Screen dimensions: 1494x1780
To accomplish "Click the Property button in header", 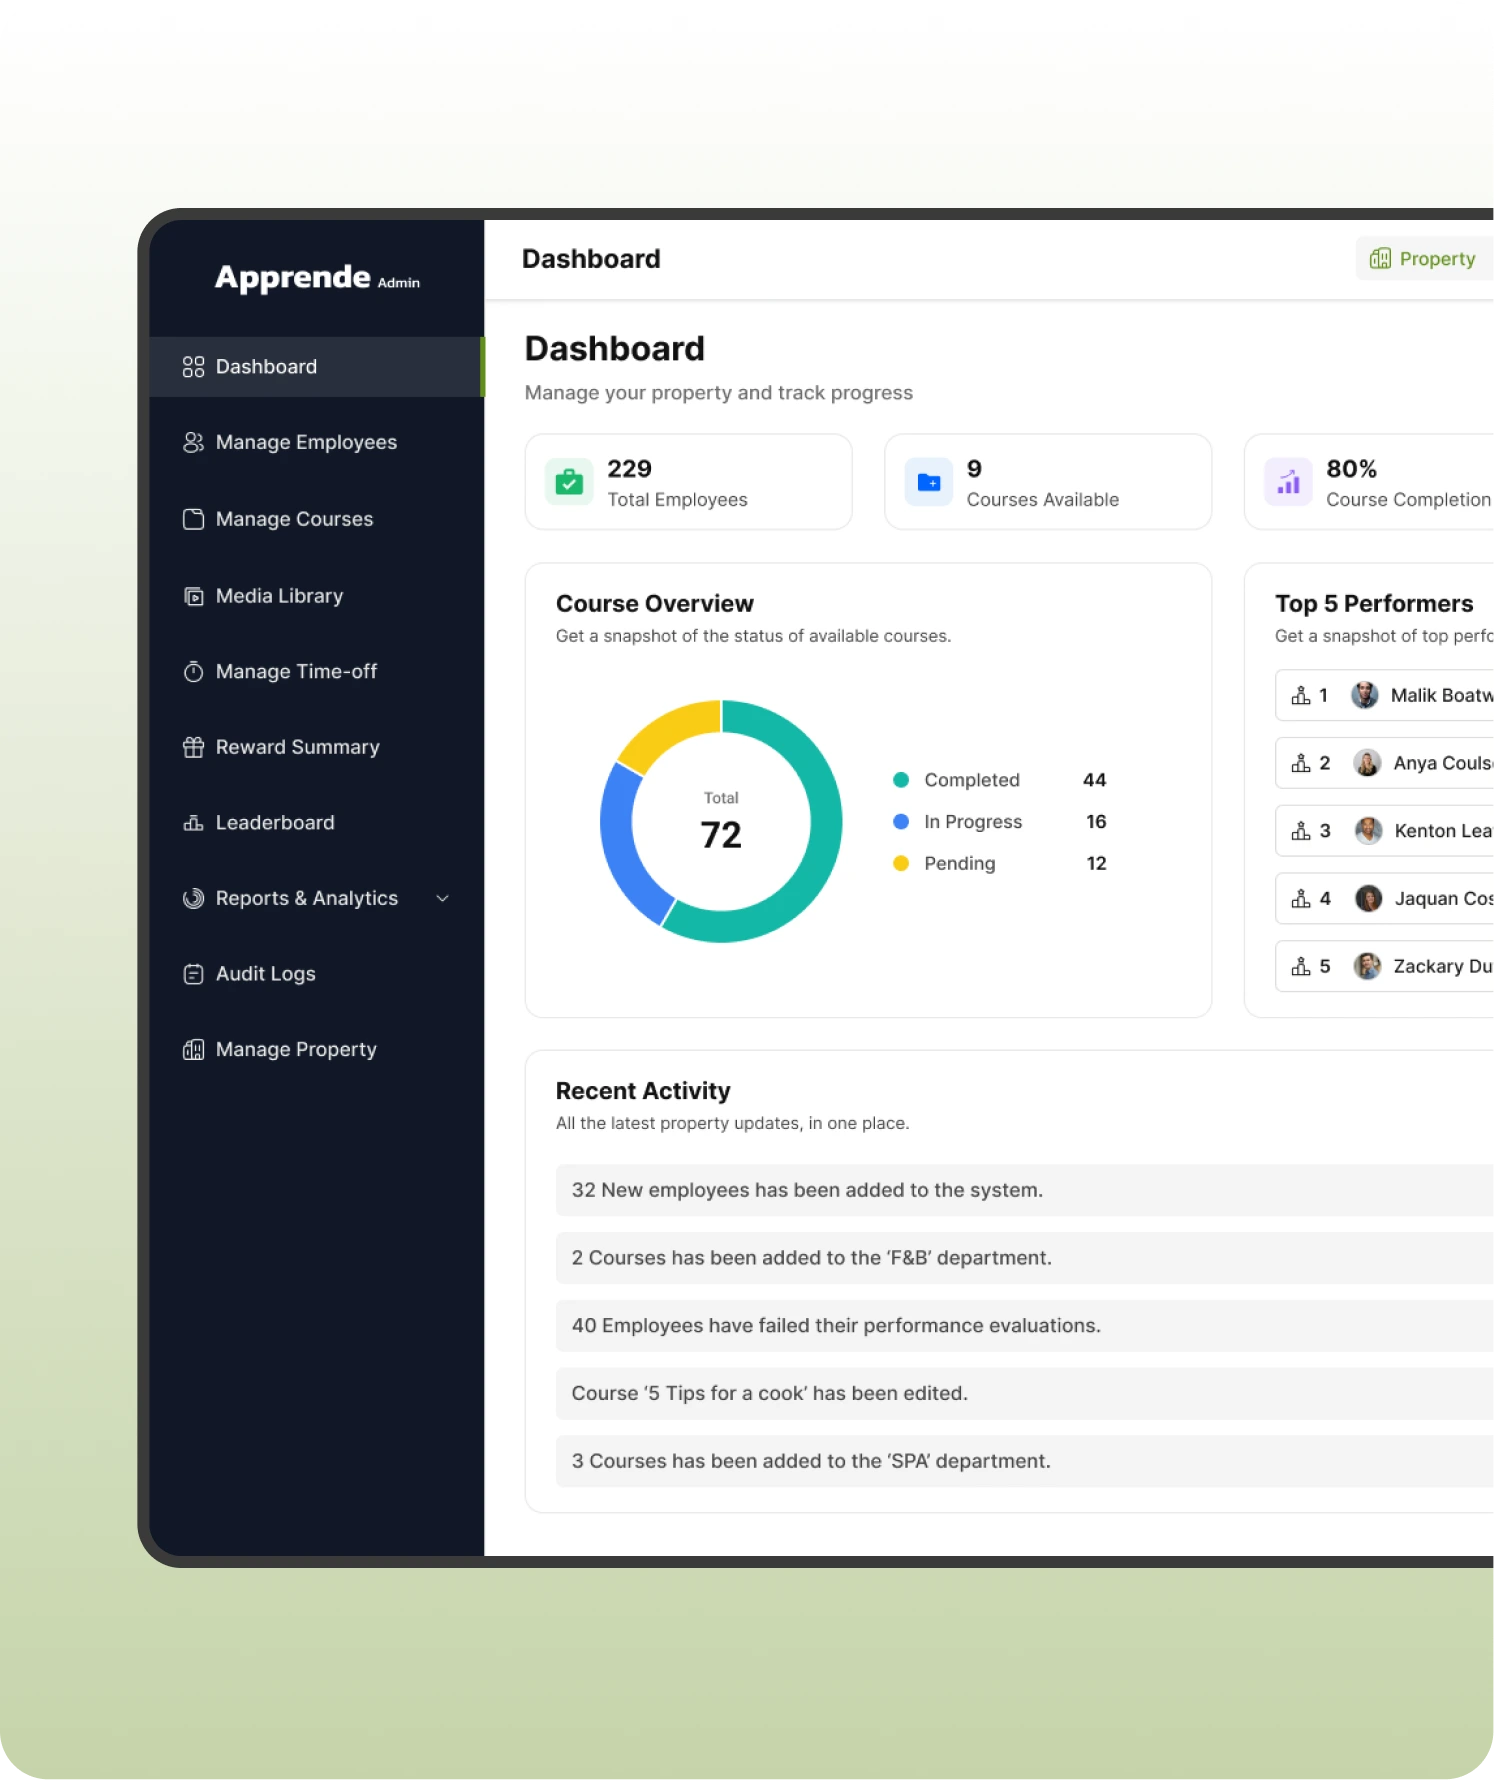I will click(1424, 259).
